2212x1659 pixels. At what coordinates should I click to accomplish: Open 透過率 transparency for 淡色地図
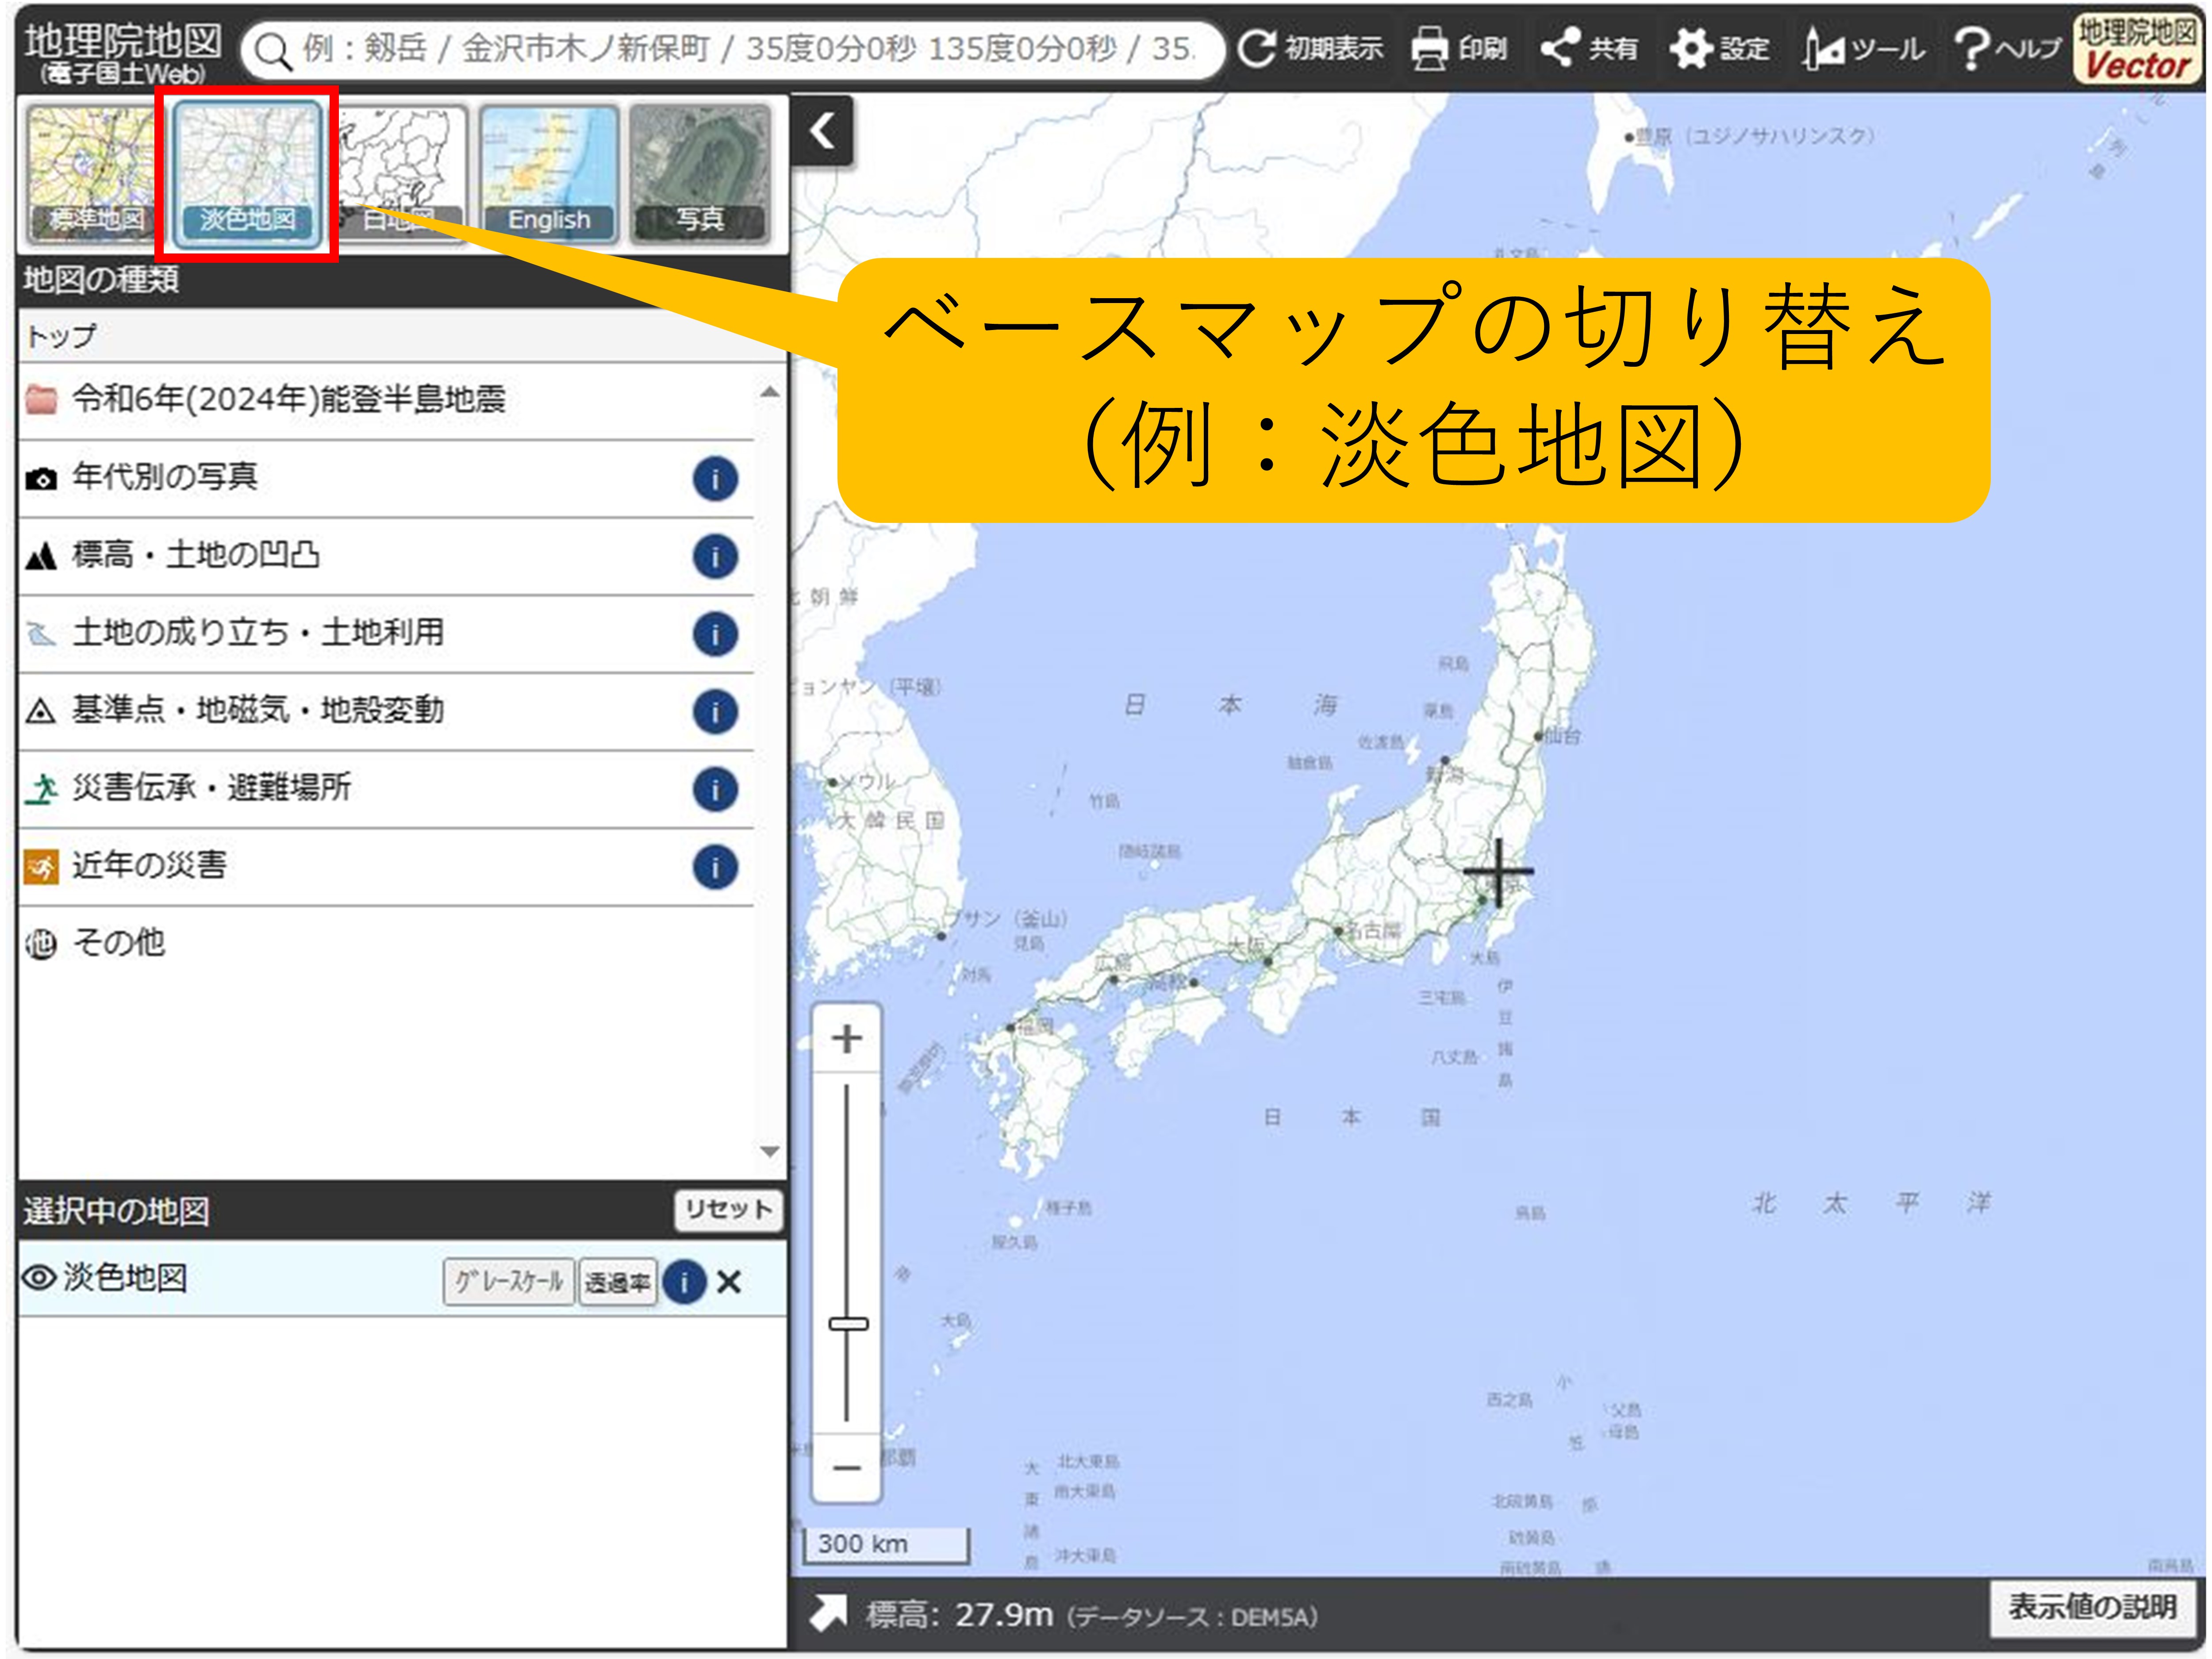click(x=618, y=1282)
